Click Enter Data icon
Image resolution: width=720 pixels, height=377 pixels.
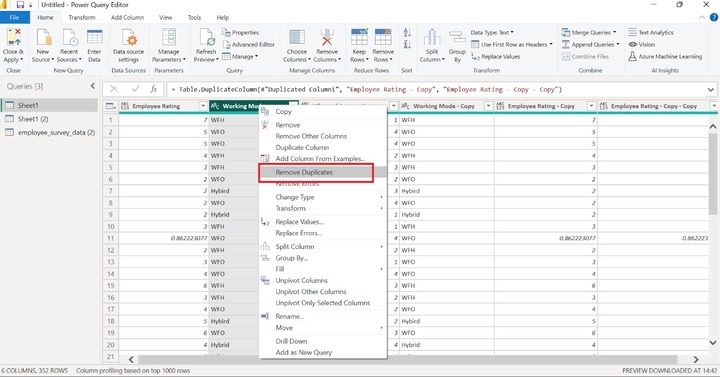95,37
